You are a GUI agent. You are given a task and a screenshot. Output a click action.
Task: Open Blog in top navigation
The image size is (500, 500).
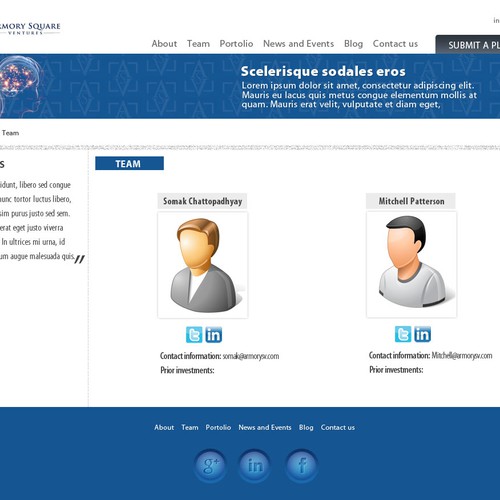coord(353,44)
